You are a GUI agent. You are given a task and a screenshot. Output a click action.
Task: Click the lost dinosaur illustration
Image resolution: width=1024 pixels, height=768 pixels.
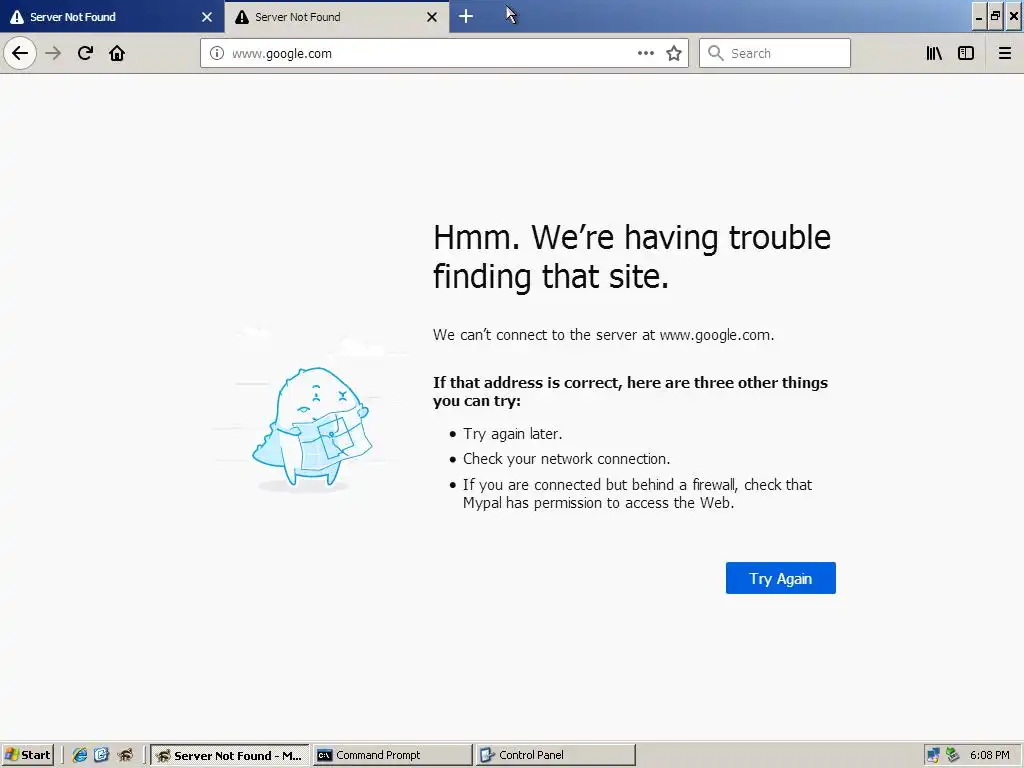312,428
